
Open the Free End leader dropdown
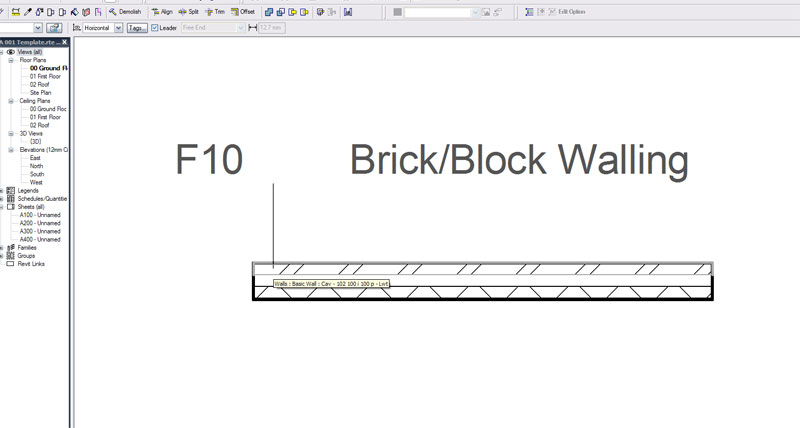241,28
